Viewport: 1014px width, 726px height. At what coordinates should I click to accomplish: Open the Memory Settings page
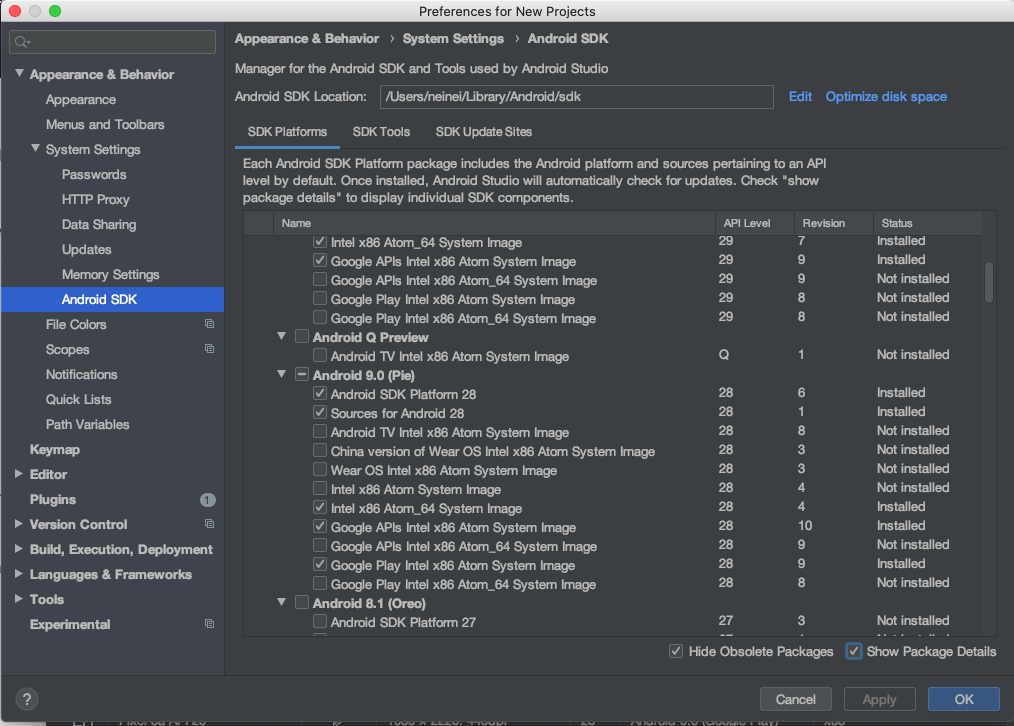(111, 275)
